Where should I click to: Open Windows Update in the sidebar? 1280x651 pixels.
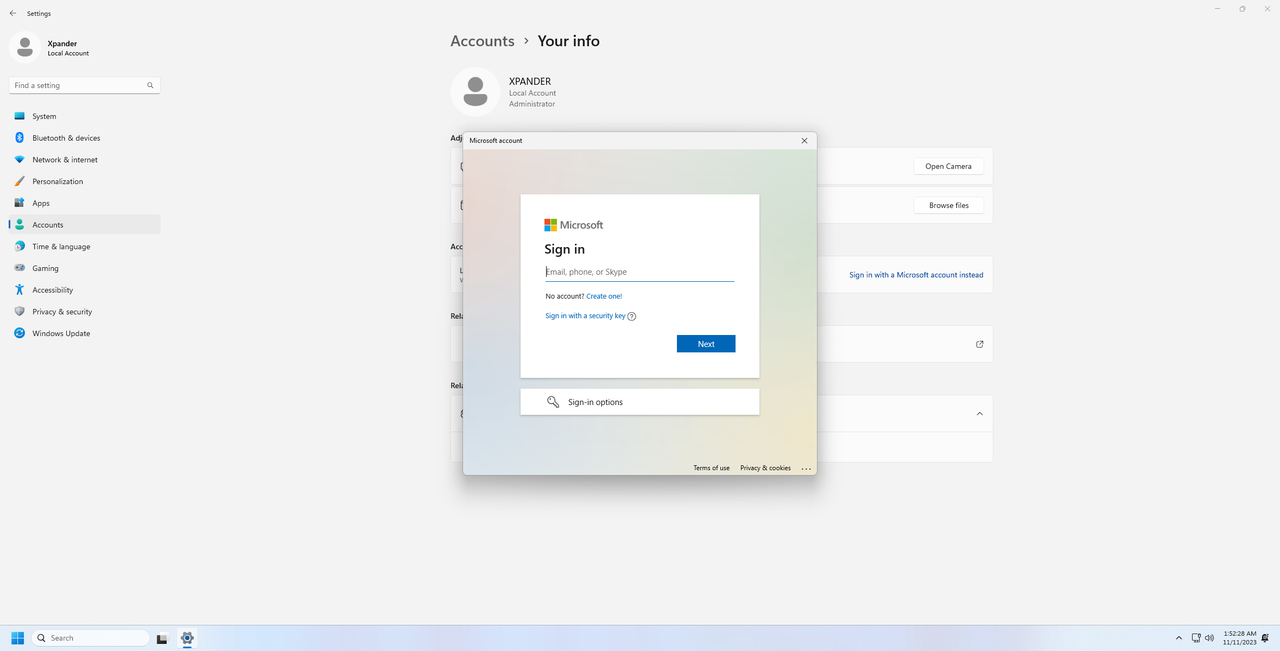(x=84, y=333)
